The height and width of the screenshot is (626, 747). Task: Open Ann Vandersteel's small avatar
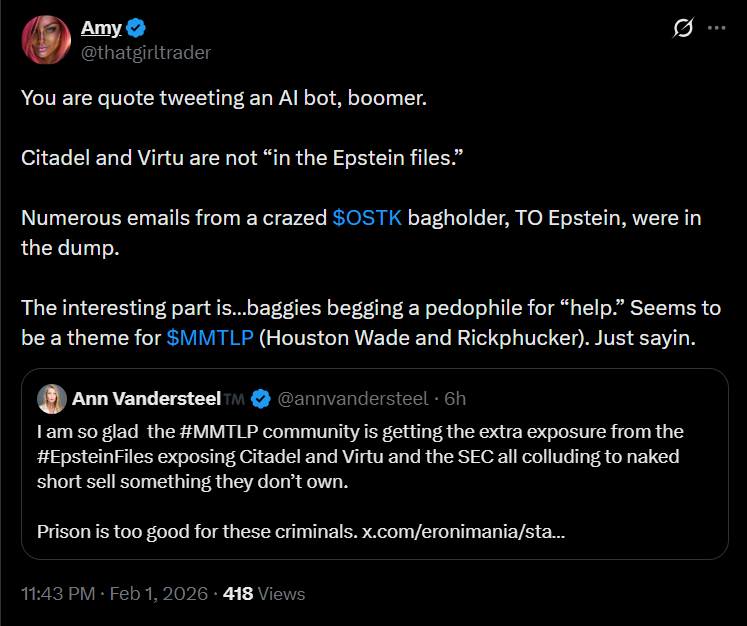(51, 399)
